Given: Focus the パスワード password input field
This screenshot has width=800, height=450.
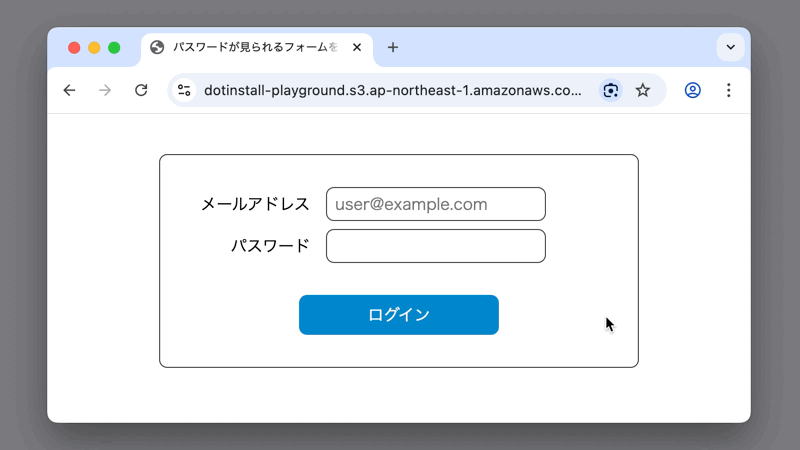Looking at the screenshot, I should [x=435, y=246].
